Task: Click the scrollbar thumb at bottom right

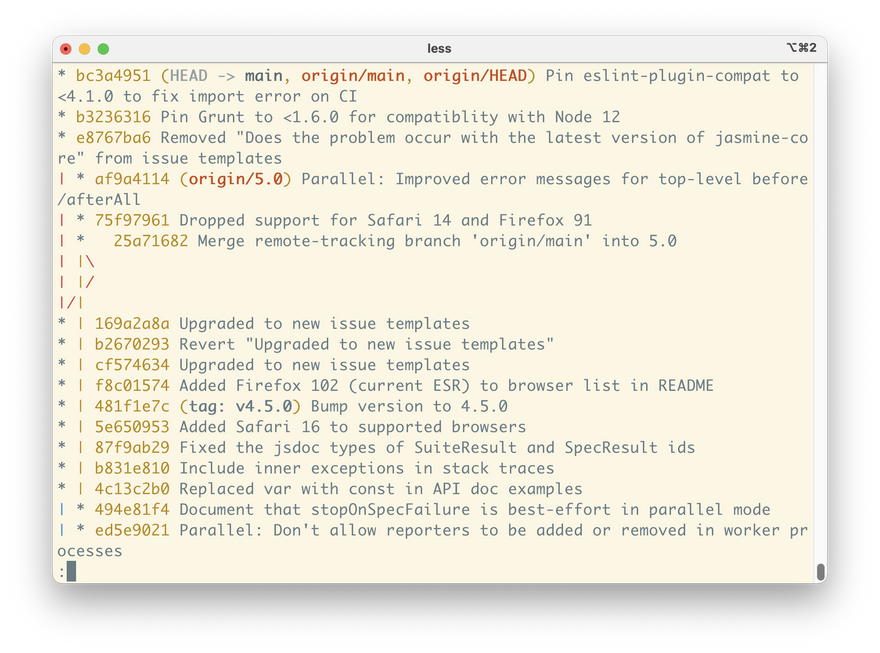Action: pyautogui.click(x=820, y=572)
